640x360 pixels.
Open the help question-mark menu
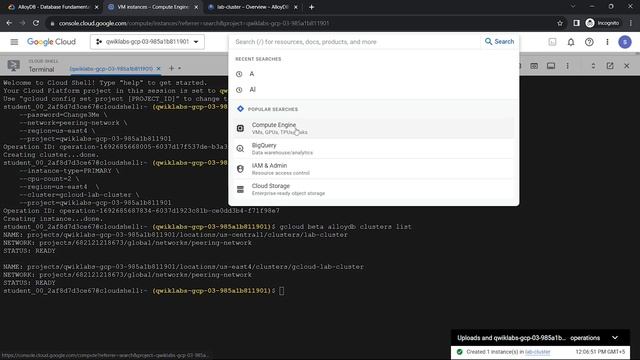pos(589,42)
